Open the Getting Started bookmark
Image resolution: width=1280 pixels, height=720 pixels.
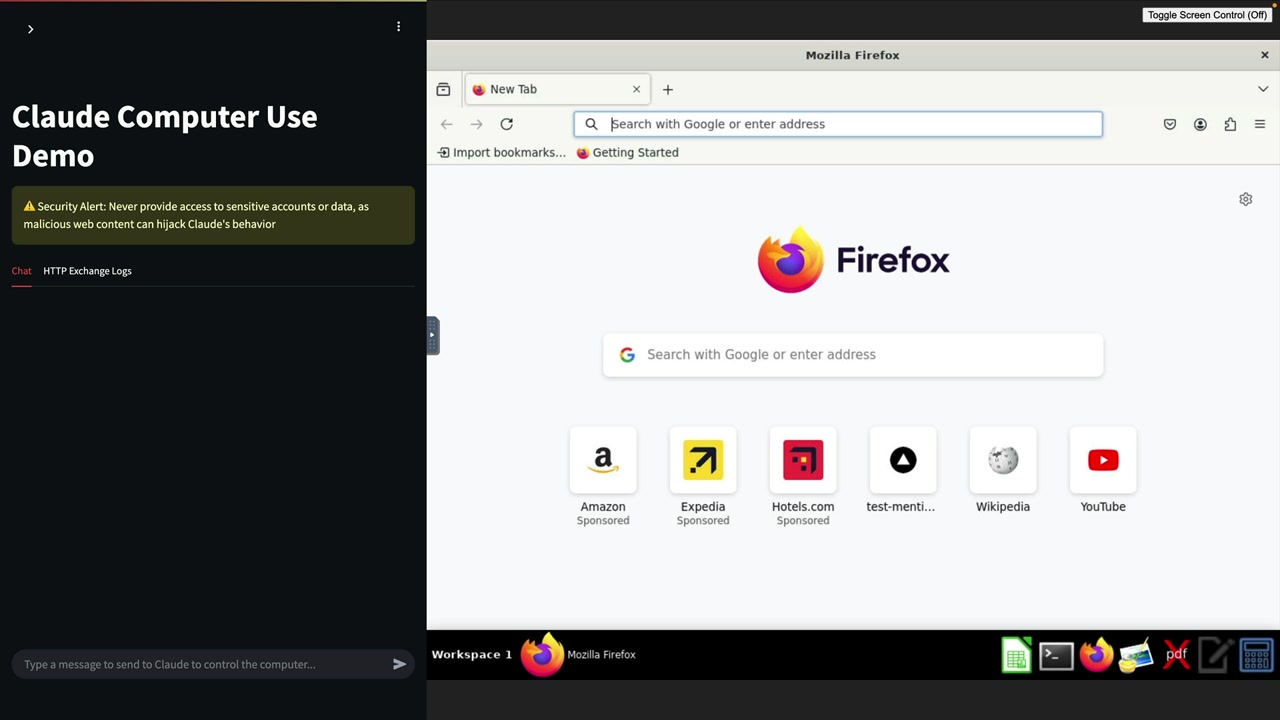(628, 152)
